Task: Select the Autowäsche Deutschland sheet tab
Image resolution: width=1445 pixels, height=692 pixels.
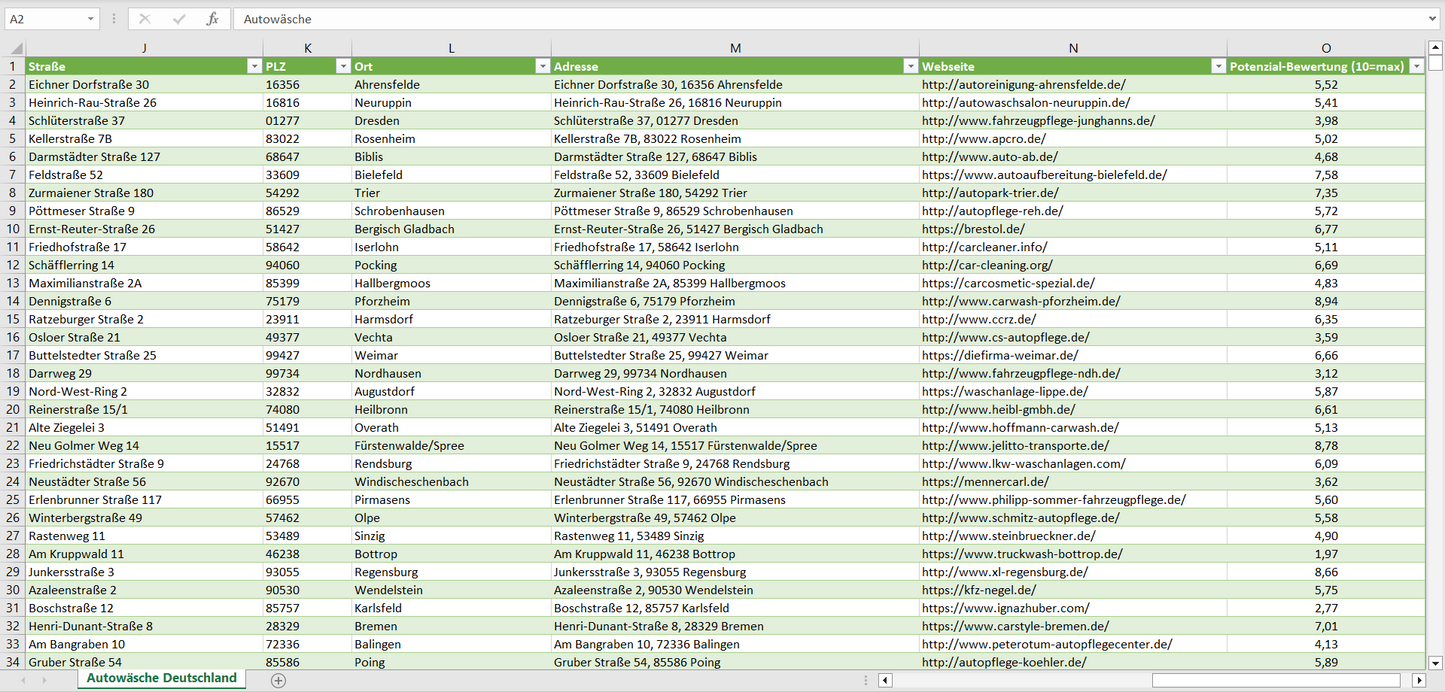Action: 162,678
